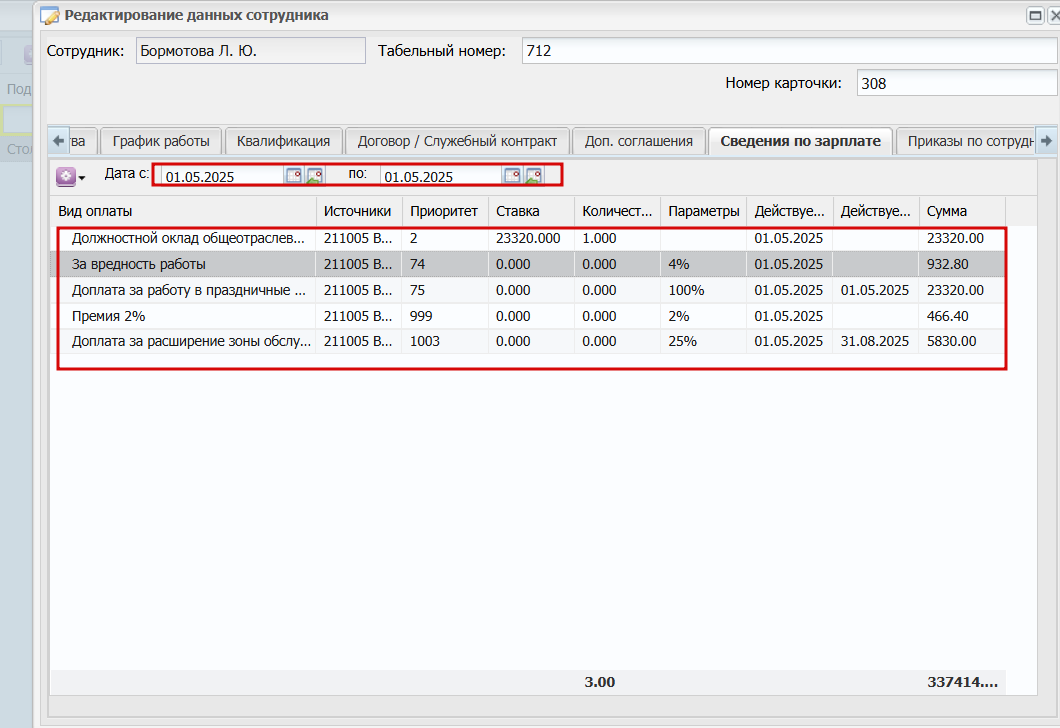Select the 'Премия 2%' row
Screen dimensions: 1060x728
pos(528,316)
